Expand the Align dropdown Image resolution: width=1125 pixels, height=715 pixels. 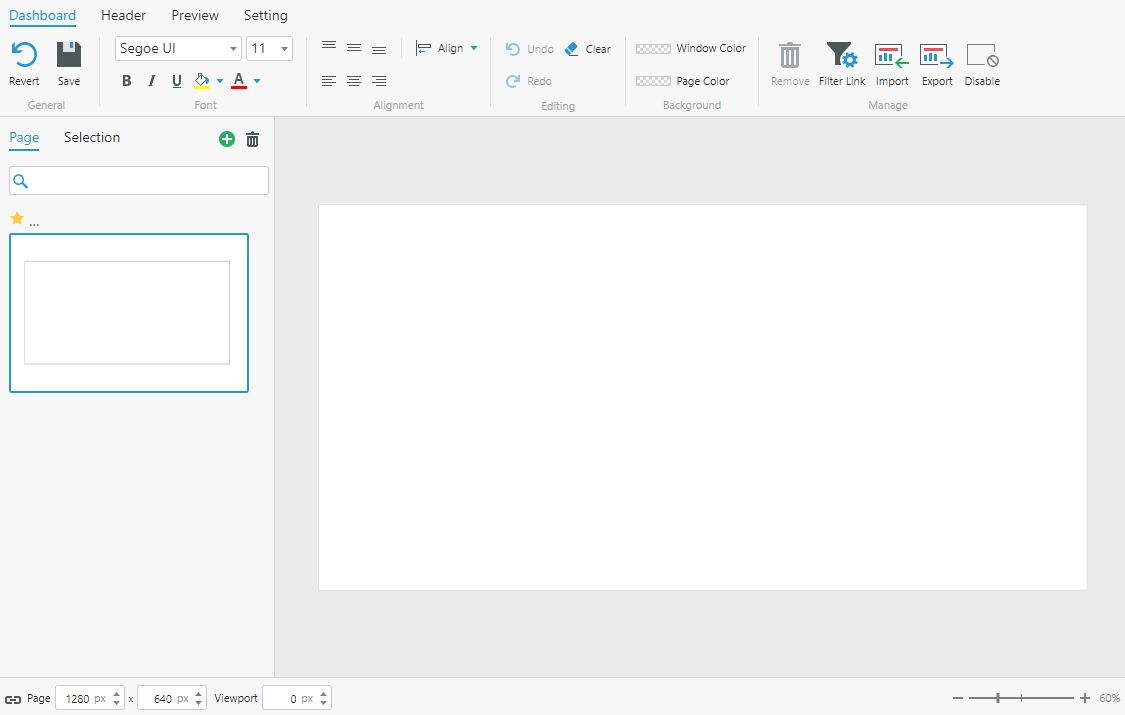[x=446, y=48]
